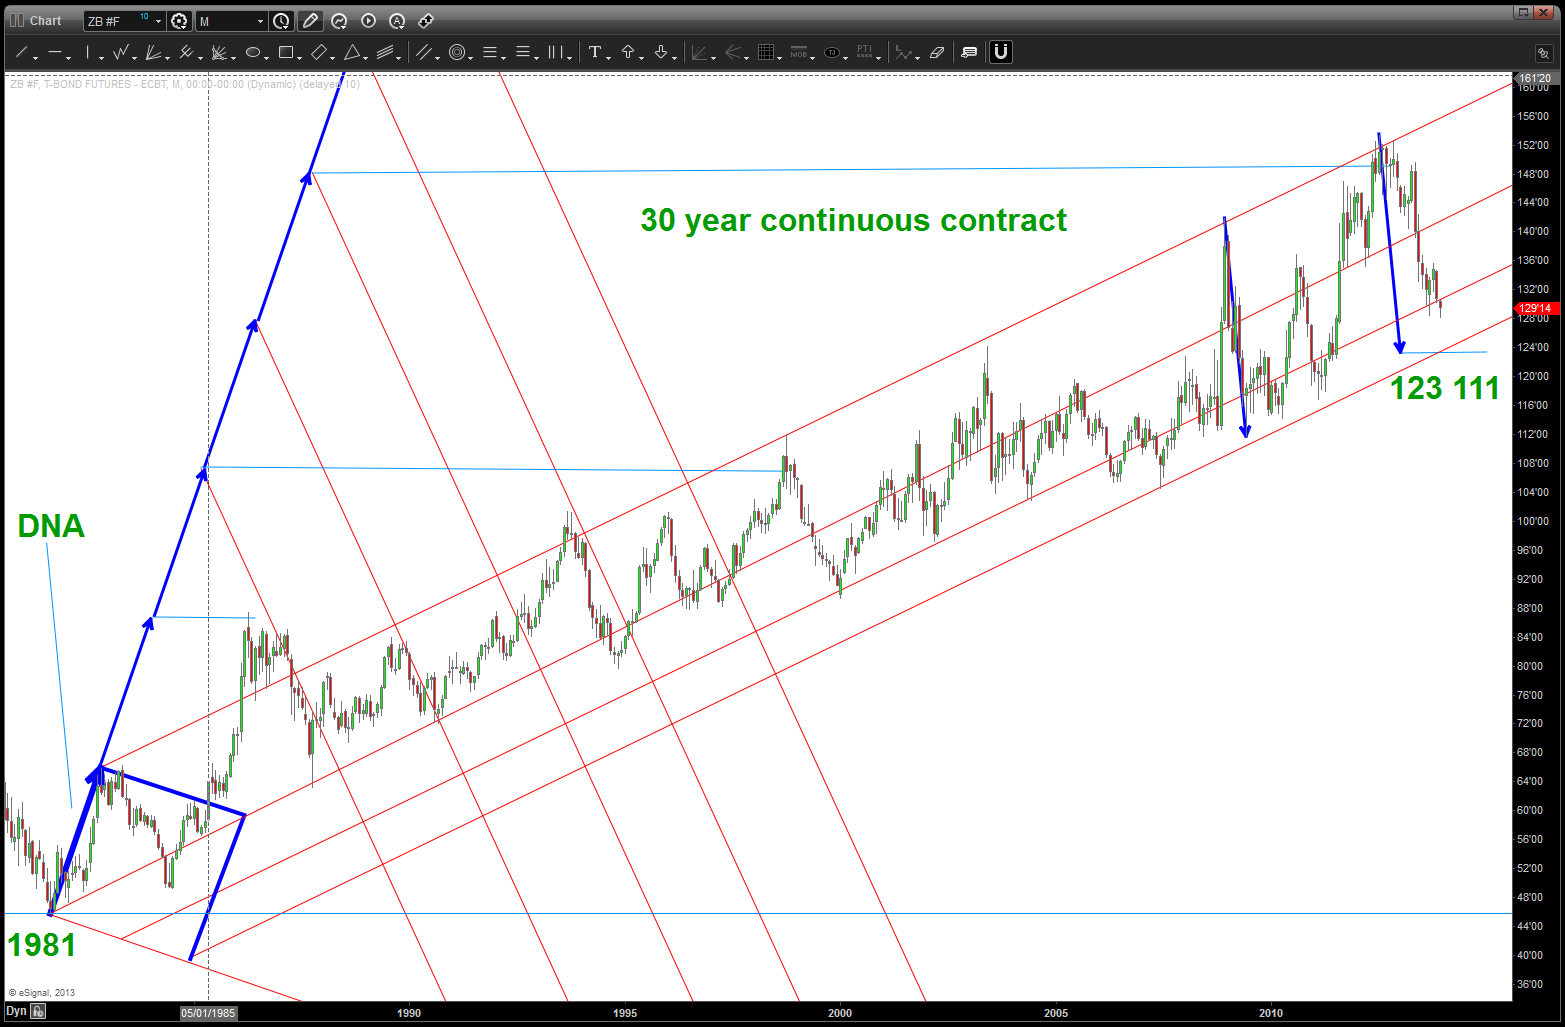Open the PTI study menu
Image resolution: width=1565 pixels, height=1027 pixels.
coord(865,53)
